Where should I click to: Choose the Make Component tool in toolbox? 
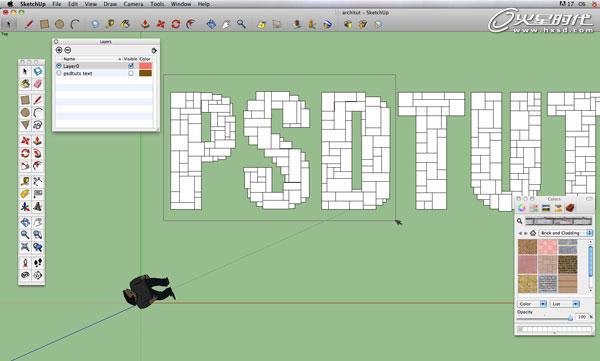[38, 72]
